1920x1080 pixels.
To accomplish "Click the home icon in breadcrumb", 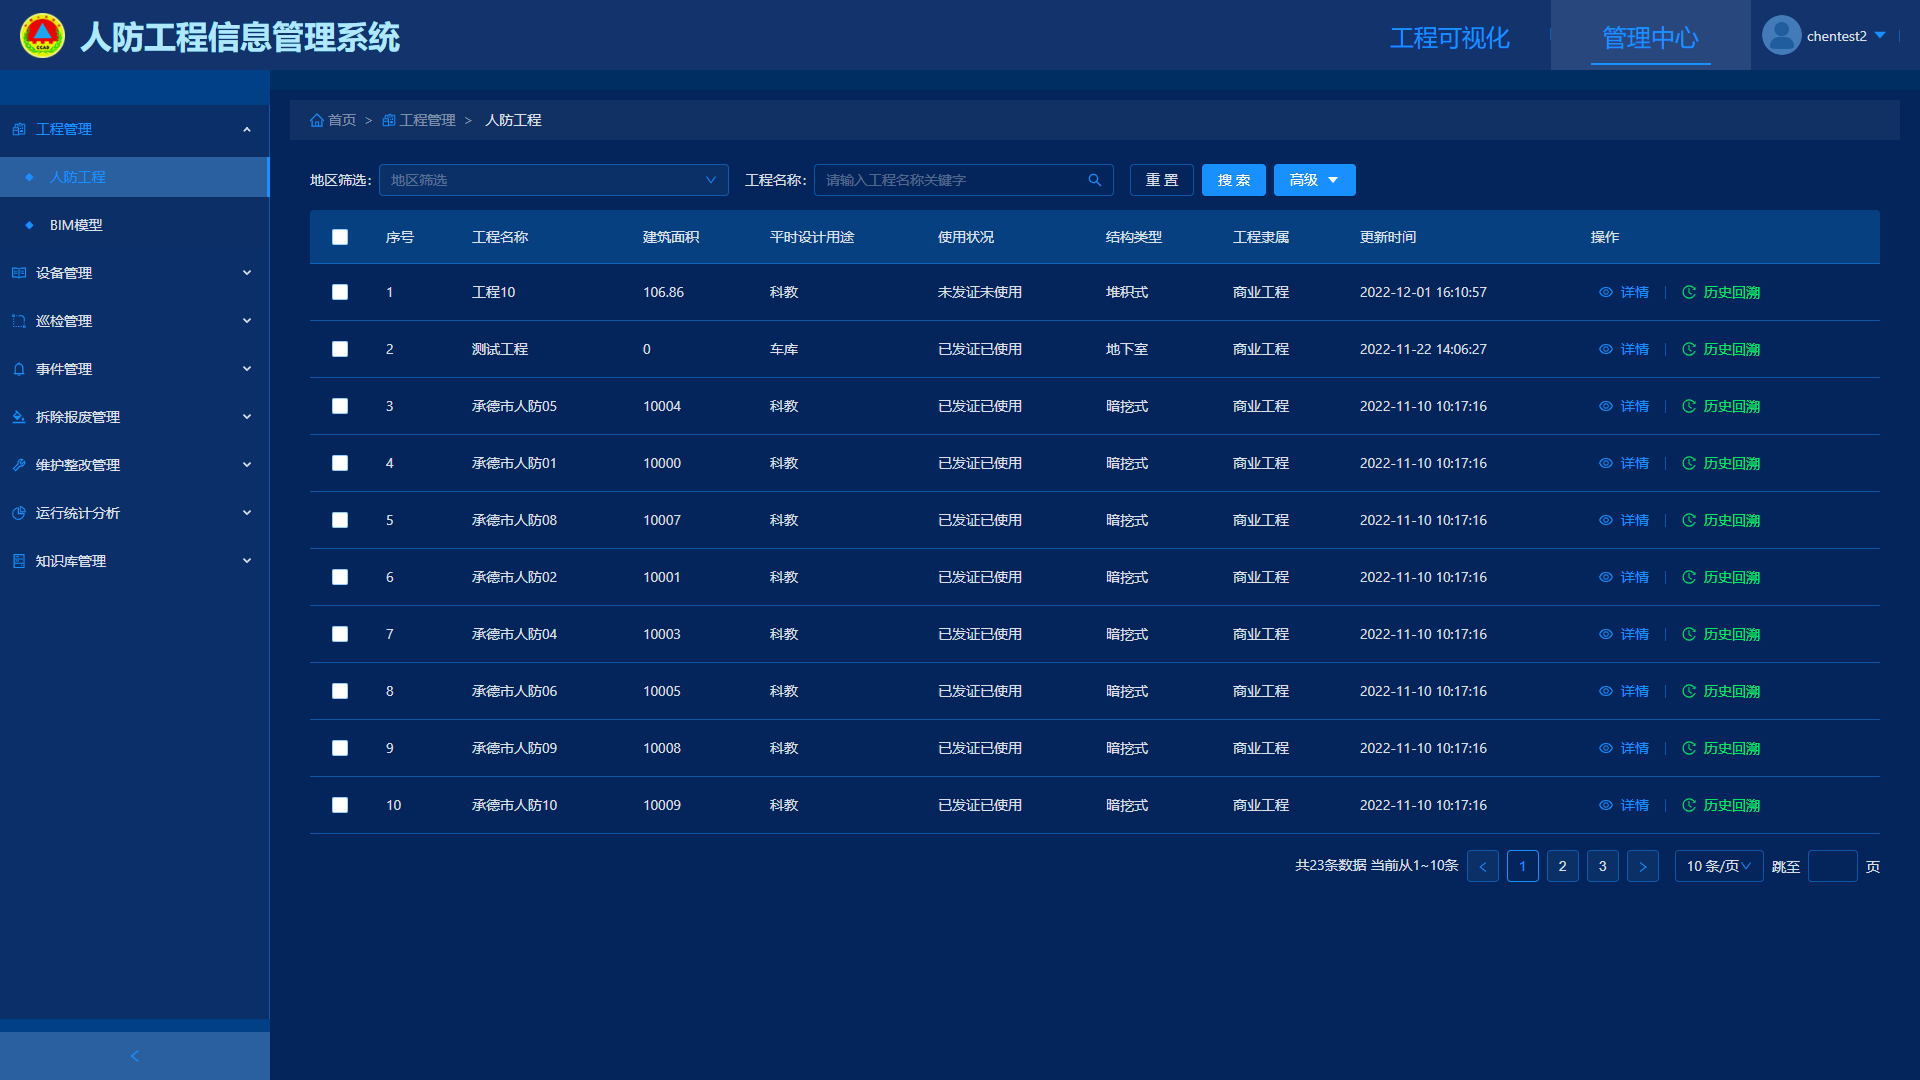I will pyautogui.click(x=317, y=120).
